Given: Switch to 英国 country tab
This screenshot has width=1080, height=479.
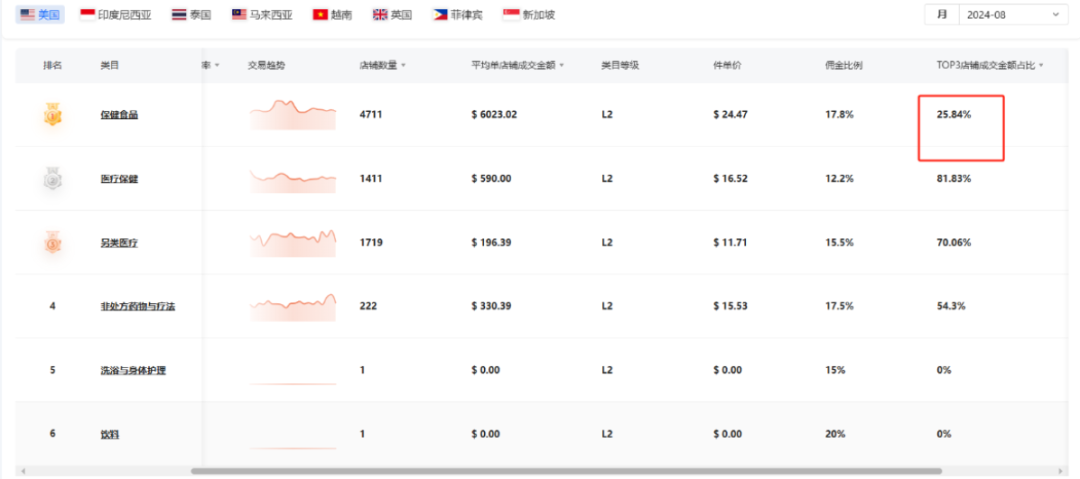Looking at the screenshot, I should pos(393,14).
